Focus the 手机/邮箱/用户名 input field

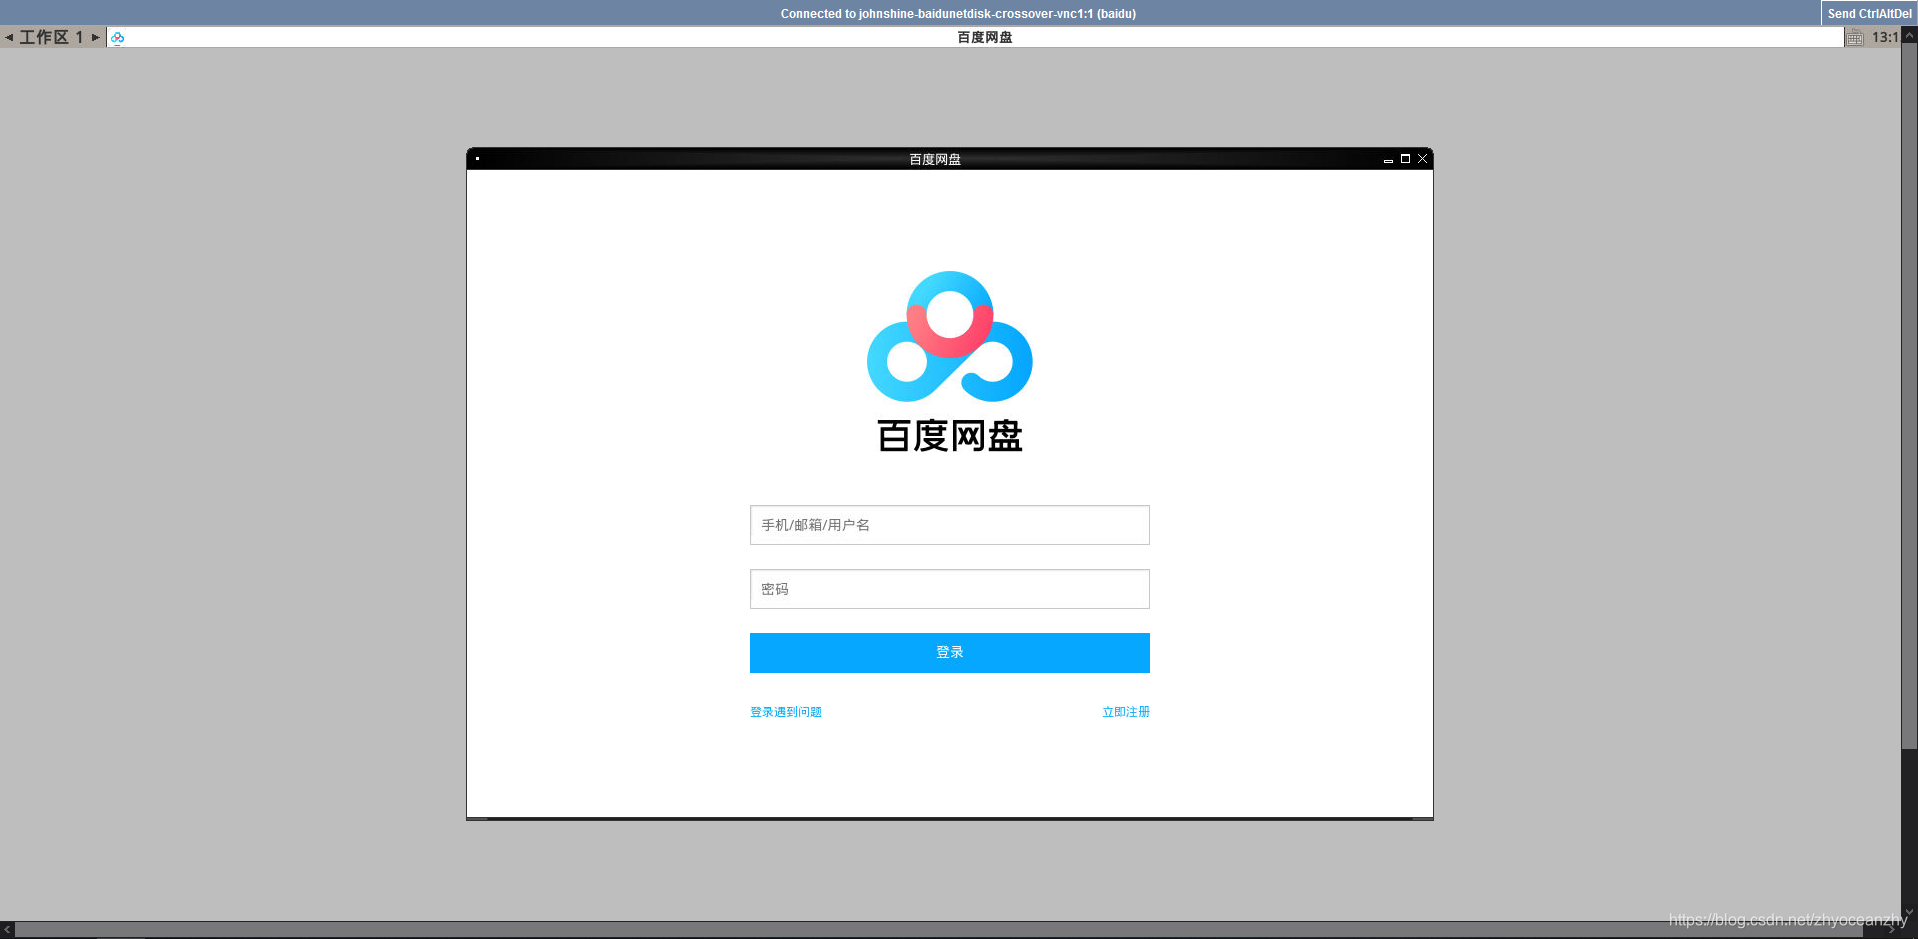pos(950,525)
